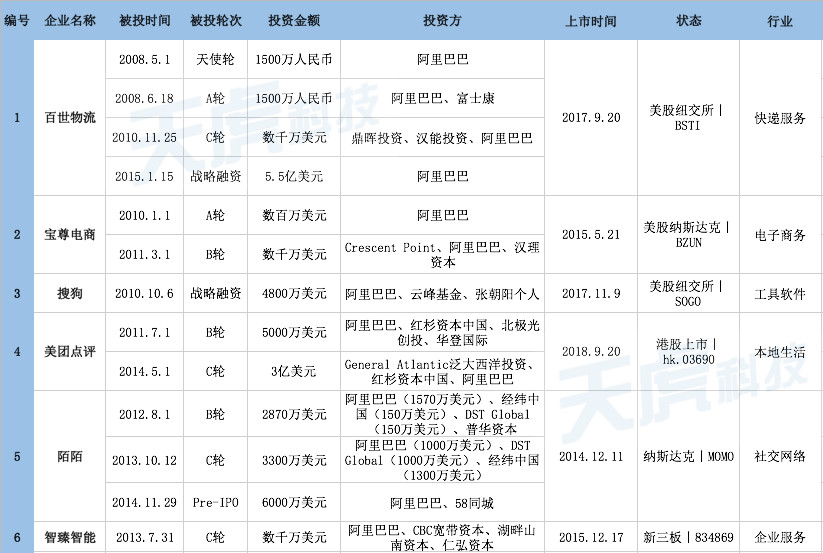Click listing date 2014.12.11
The height and width of the screenshot is (553, 823).
(x=591, y=456)
